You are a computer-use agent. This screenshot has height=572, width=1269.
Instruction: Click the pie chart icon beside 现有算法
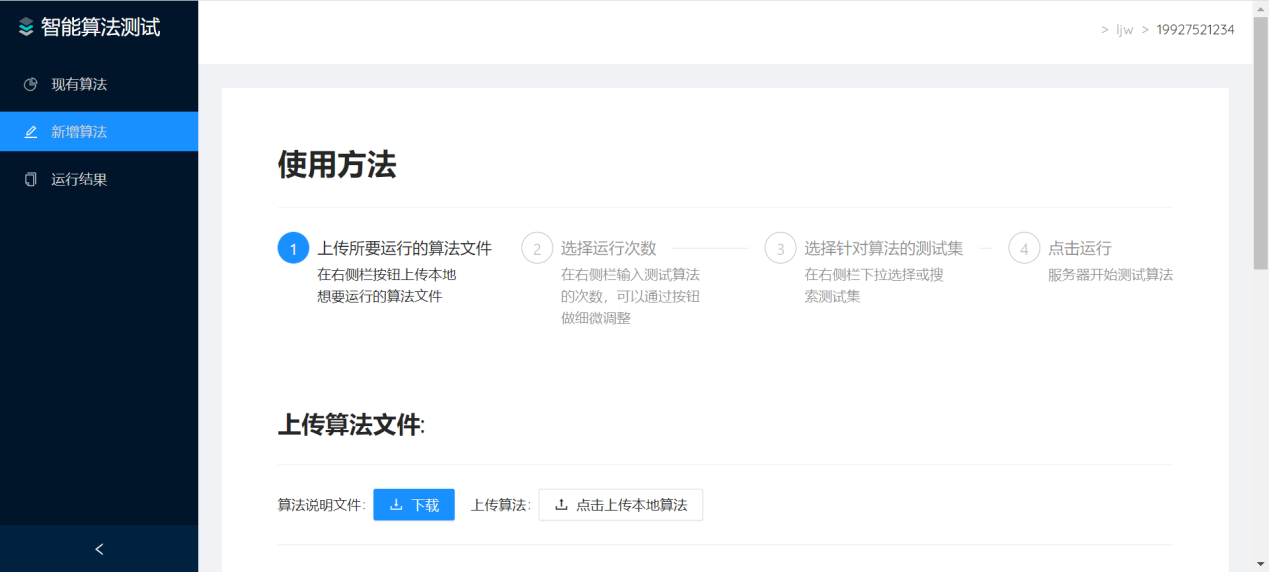tap(31, 84)
